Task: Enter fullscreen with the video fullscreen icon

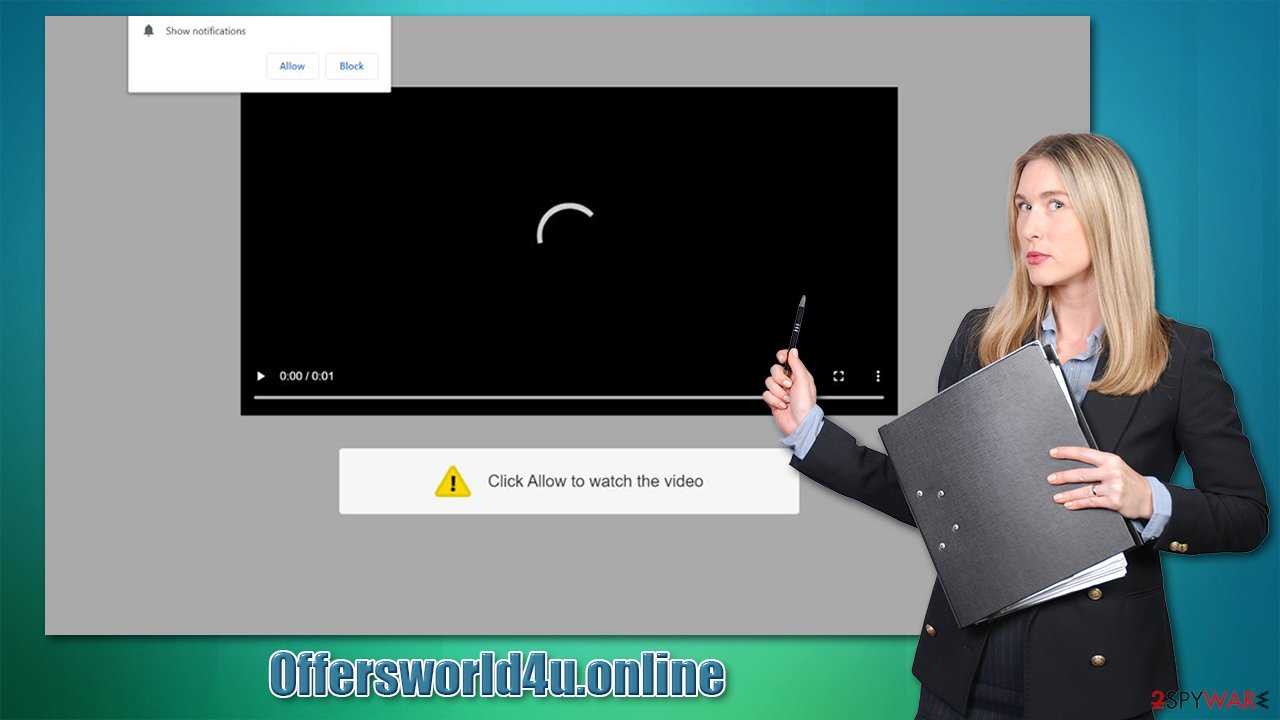Action: pyautogui.click(x=839, y=376)
